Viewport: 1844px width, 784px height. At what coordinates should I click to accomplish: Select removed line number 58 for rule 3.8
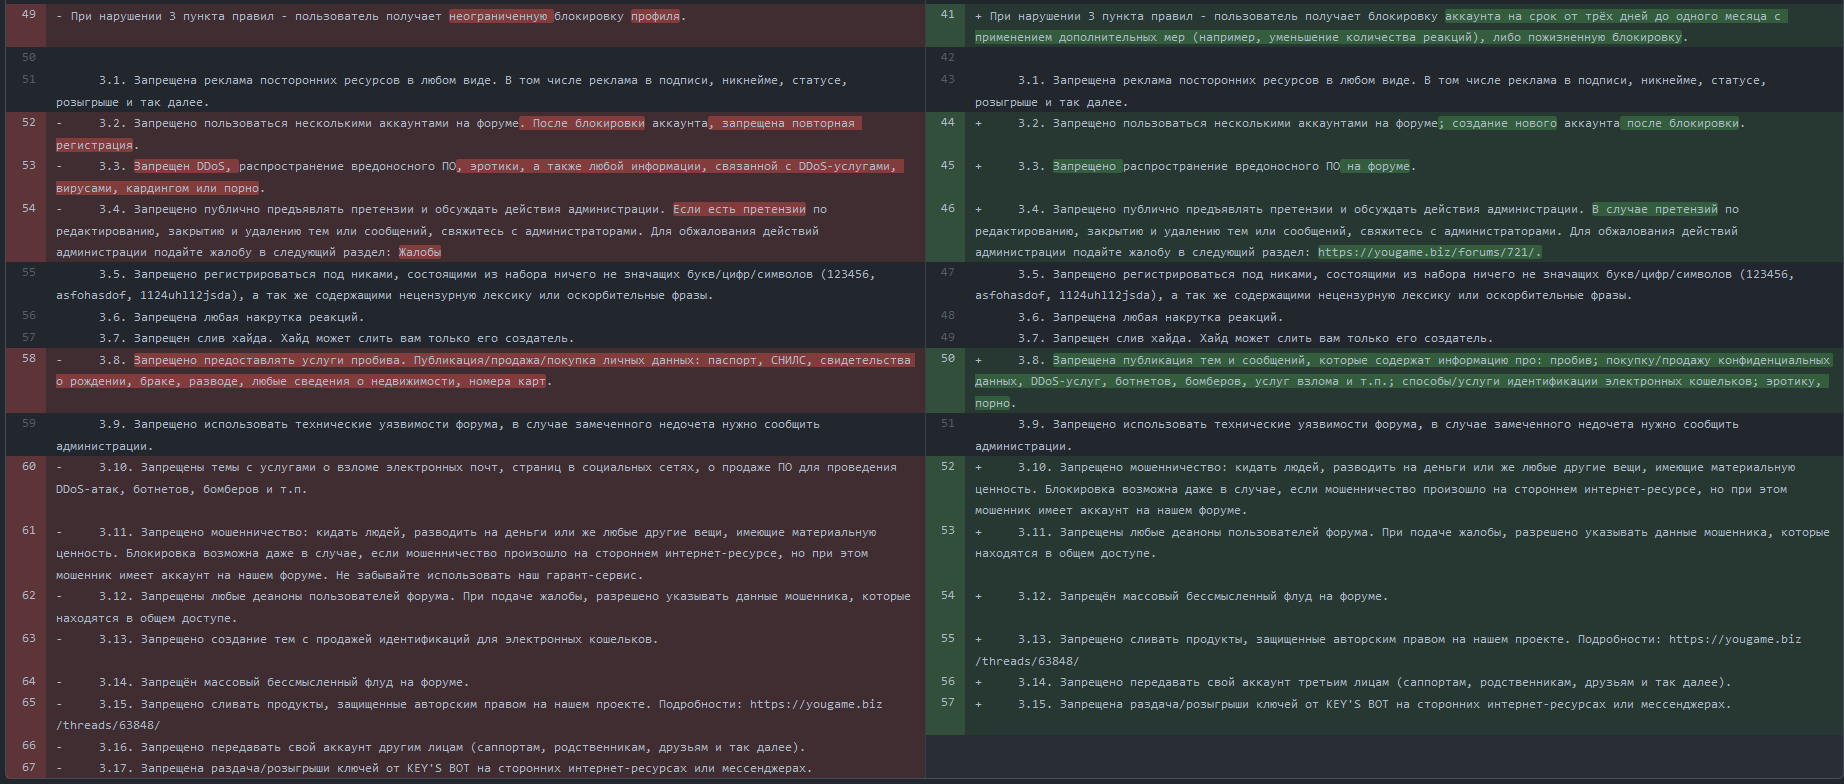click(x=28, y=359)
